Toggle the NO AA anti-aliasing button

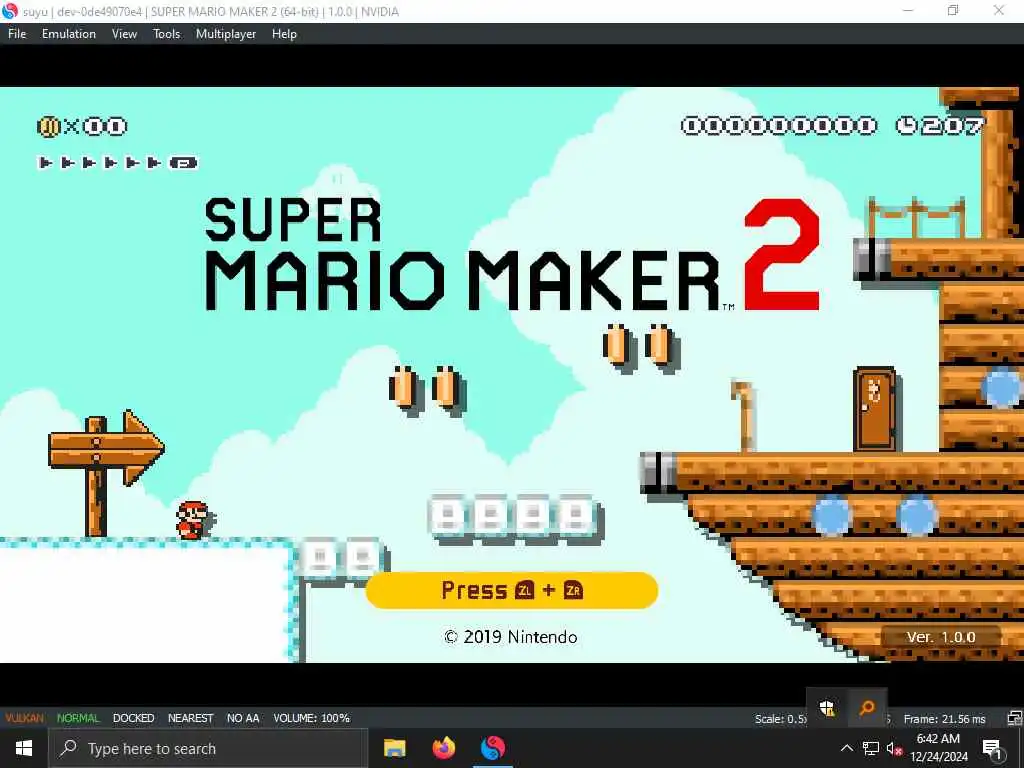243,718
